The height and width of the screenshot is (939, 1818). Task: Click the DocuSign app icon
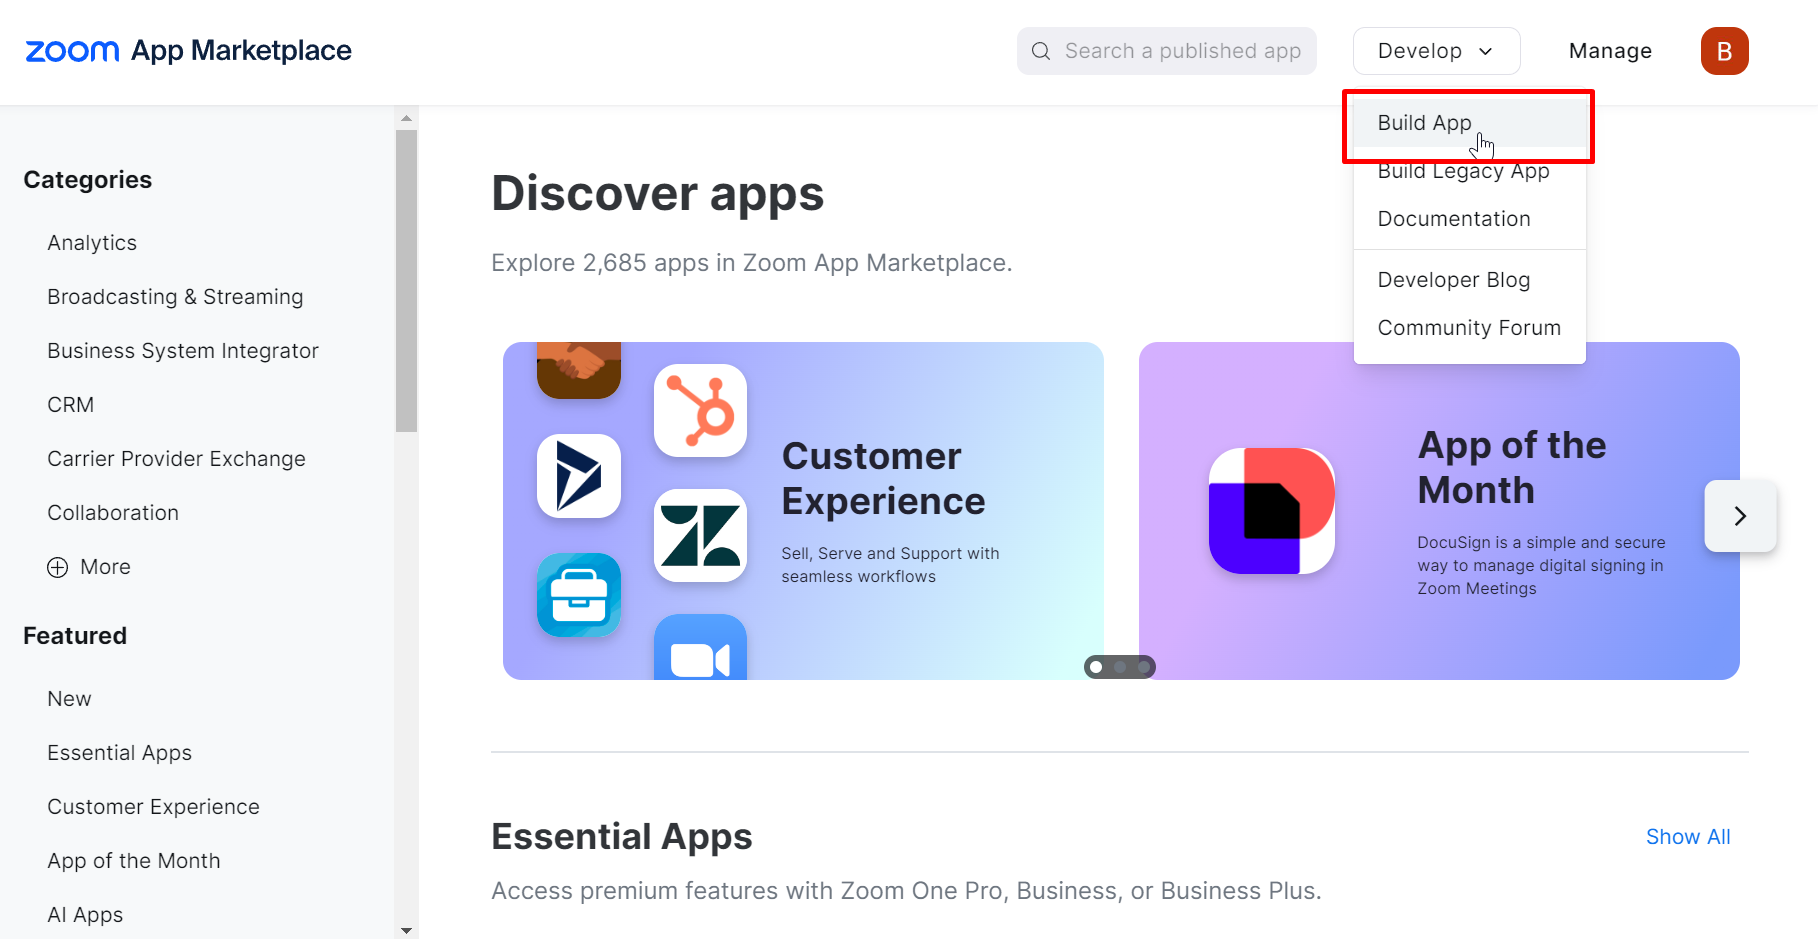click(1271, 511)
